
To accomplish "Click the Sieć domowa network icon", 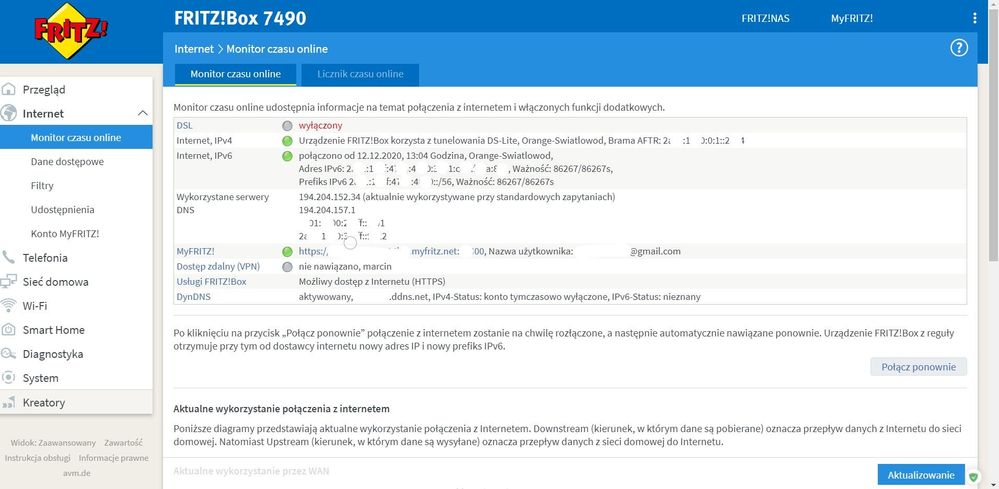I will [9, 281].
